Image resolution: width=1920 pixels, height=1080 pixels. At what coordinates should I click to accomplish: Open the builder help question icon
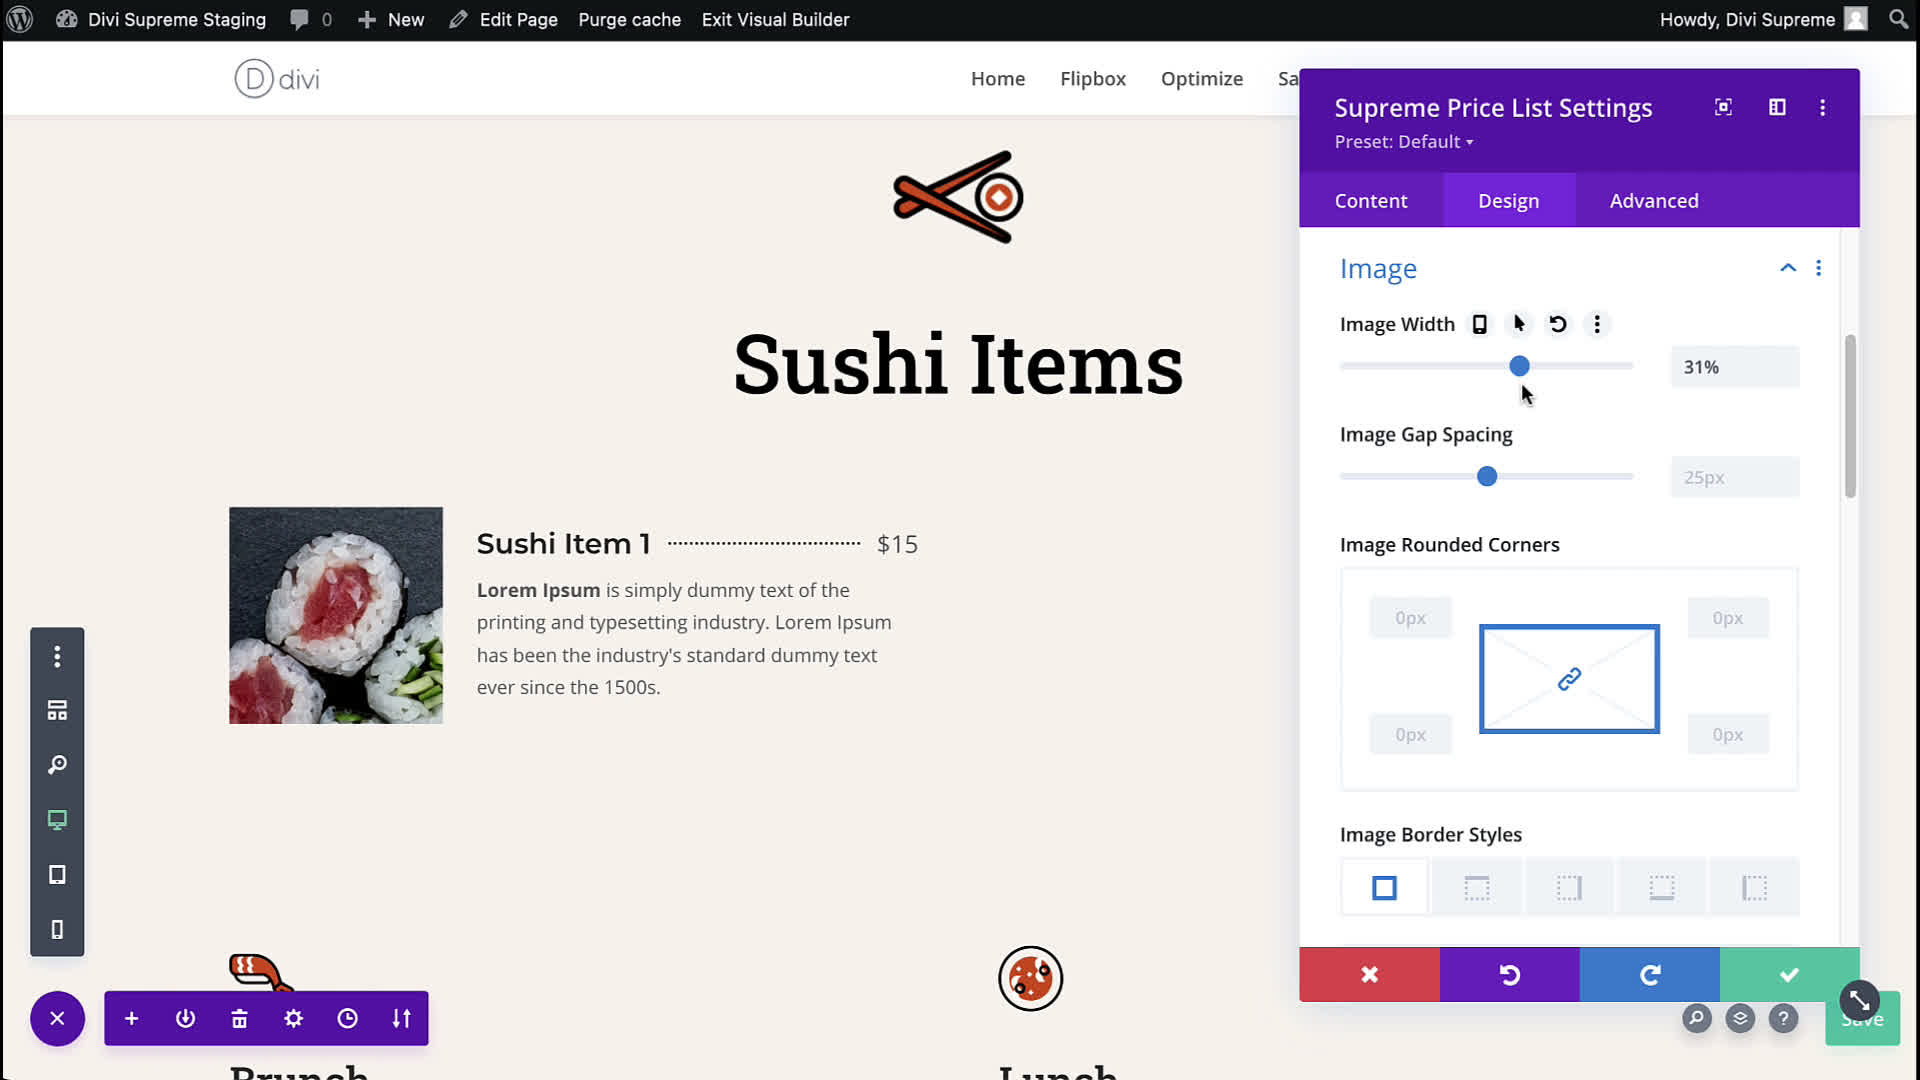(x=1783, y=1018)
